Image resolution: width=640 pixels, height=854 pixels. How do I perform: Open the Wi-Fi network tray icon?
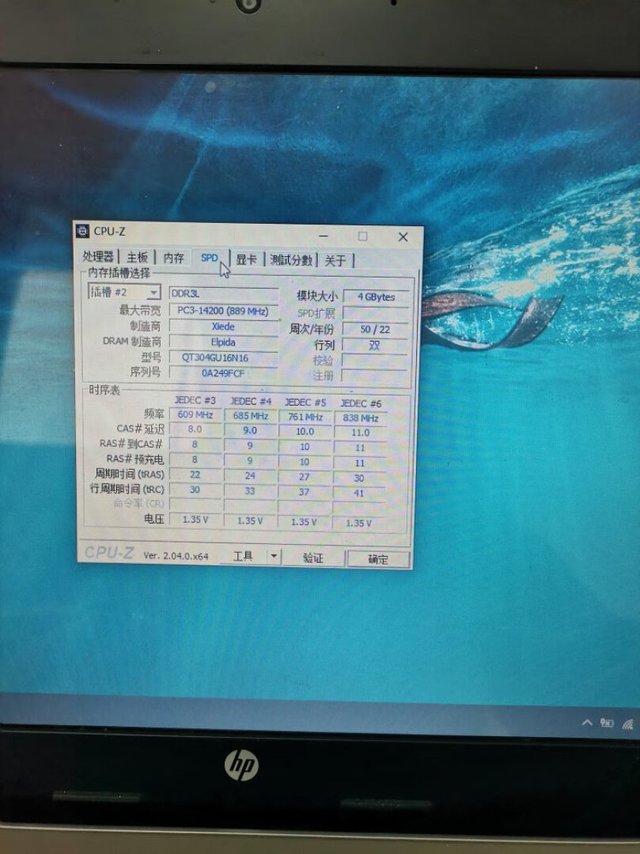(628, 724)
